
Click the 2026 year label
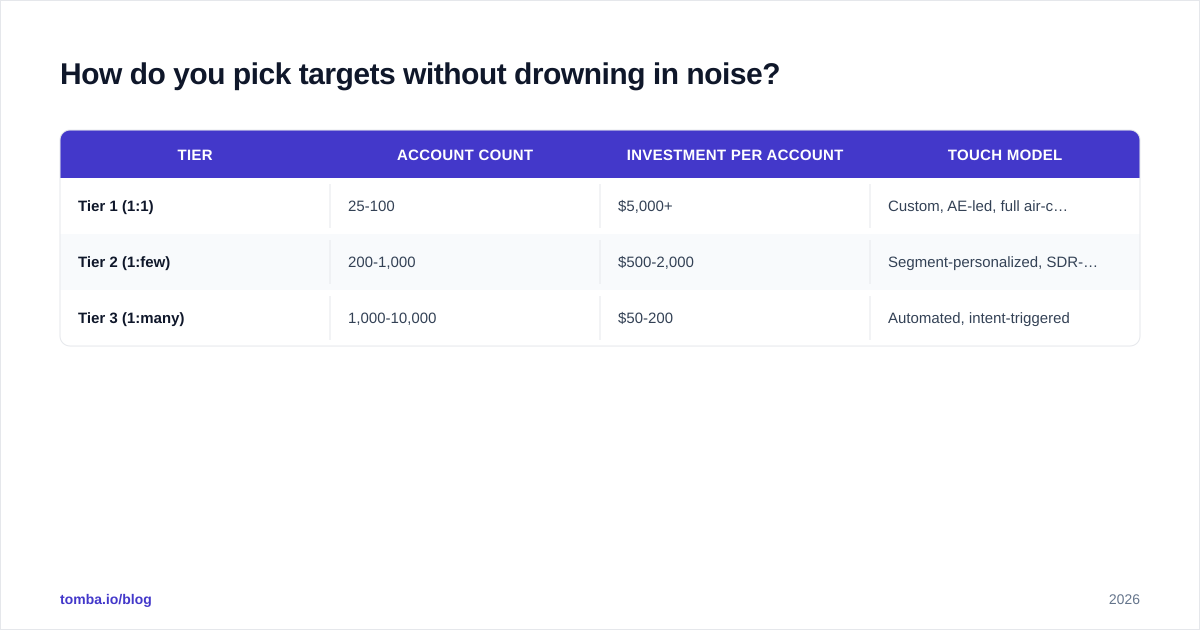1124,599
